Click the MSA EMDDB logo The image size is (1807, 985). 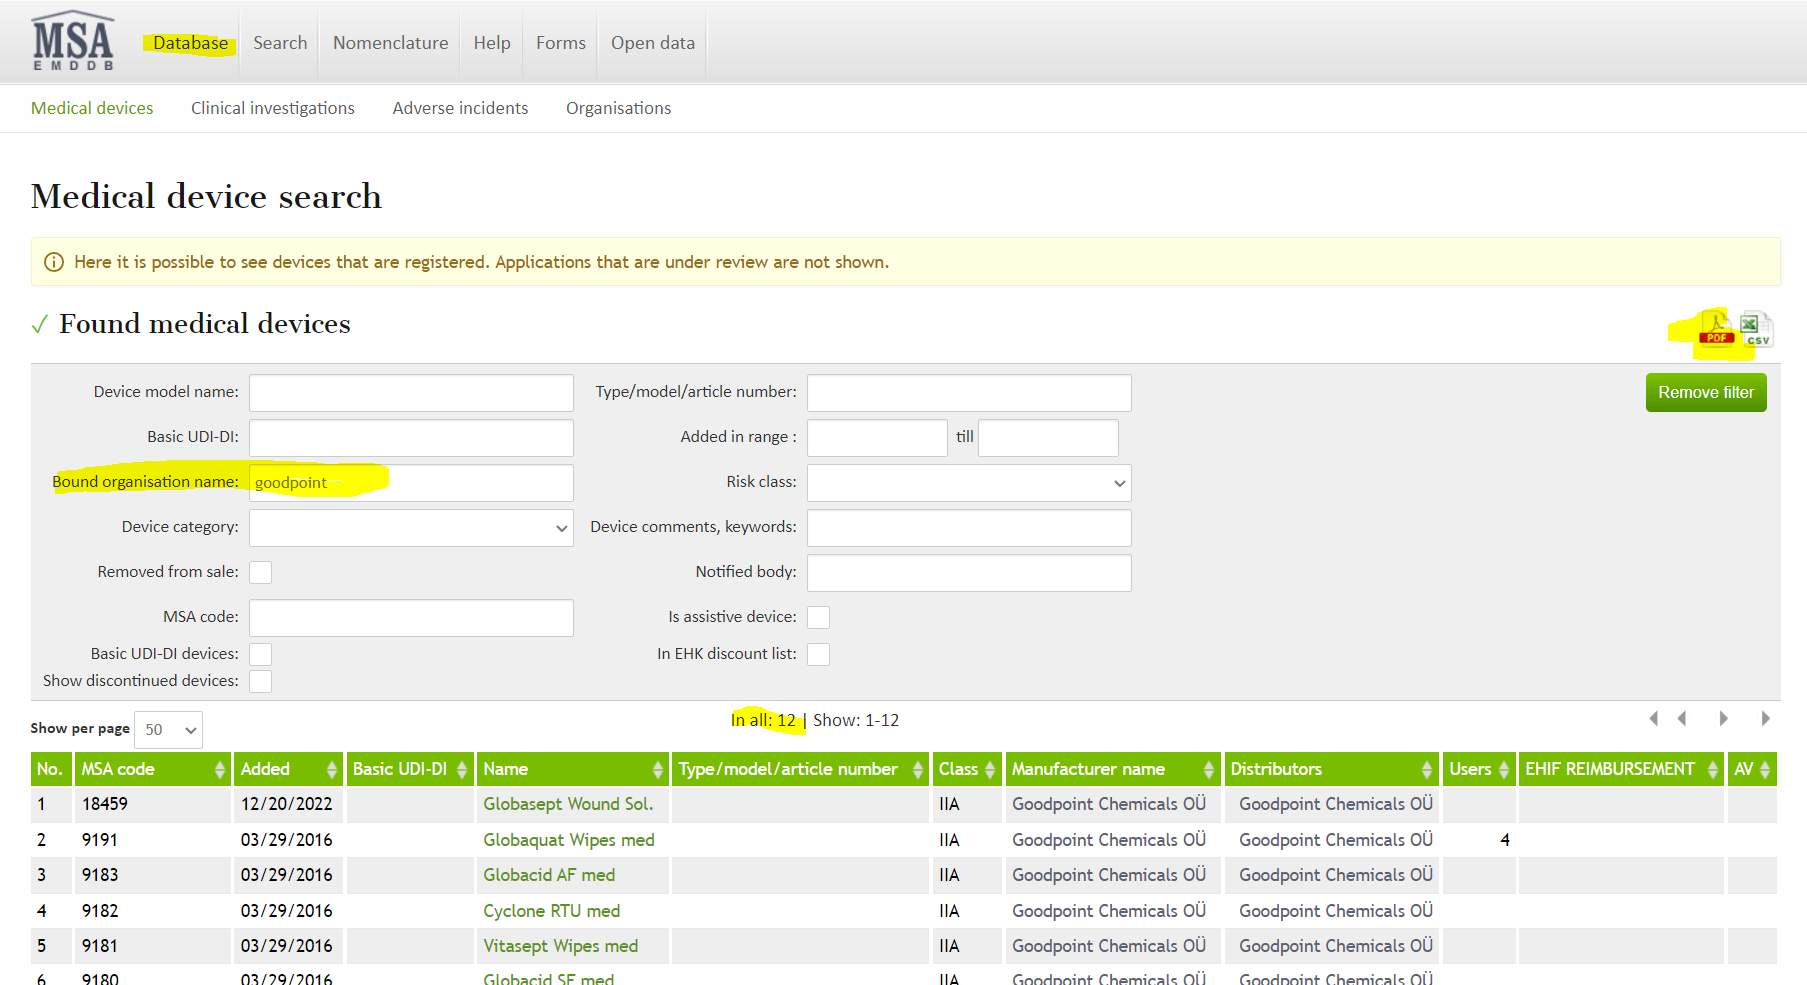point(73,42)
